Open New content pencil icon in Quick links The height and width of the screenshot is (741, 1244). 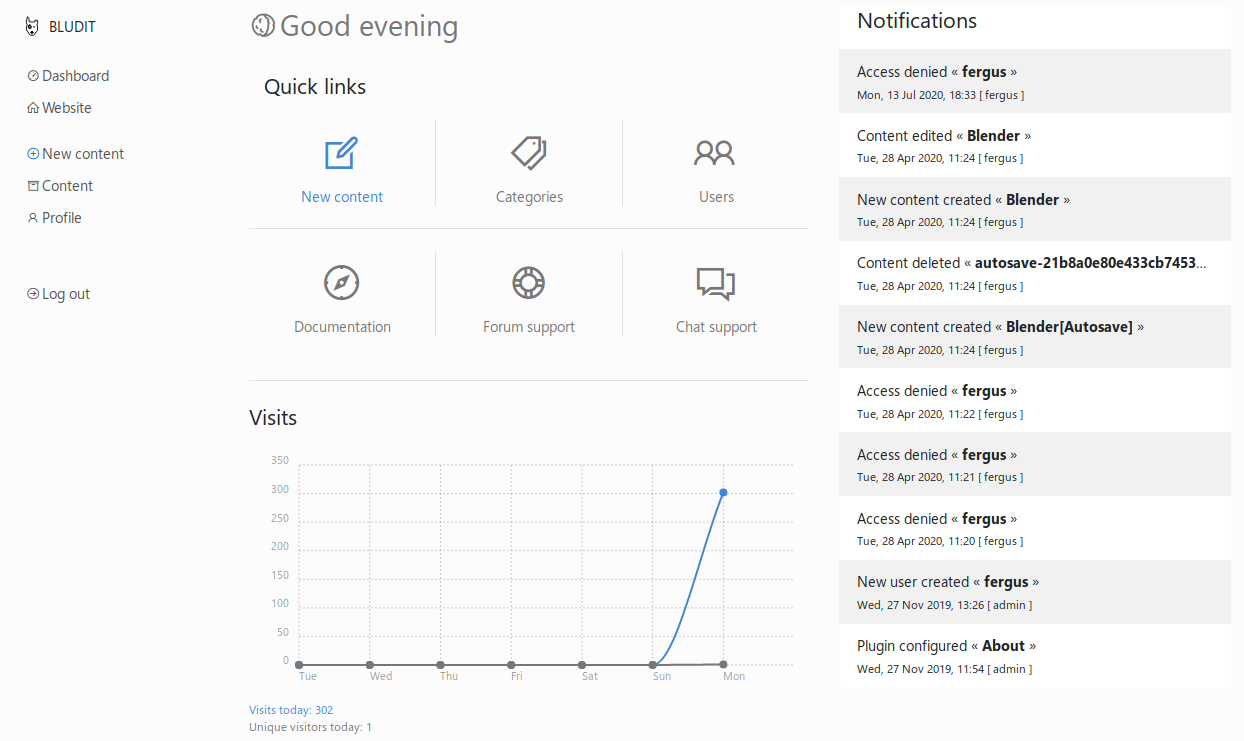(x=341, y=154)
